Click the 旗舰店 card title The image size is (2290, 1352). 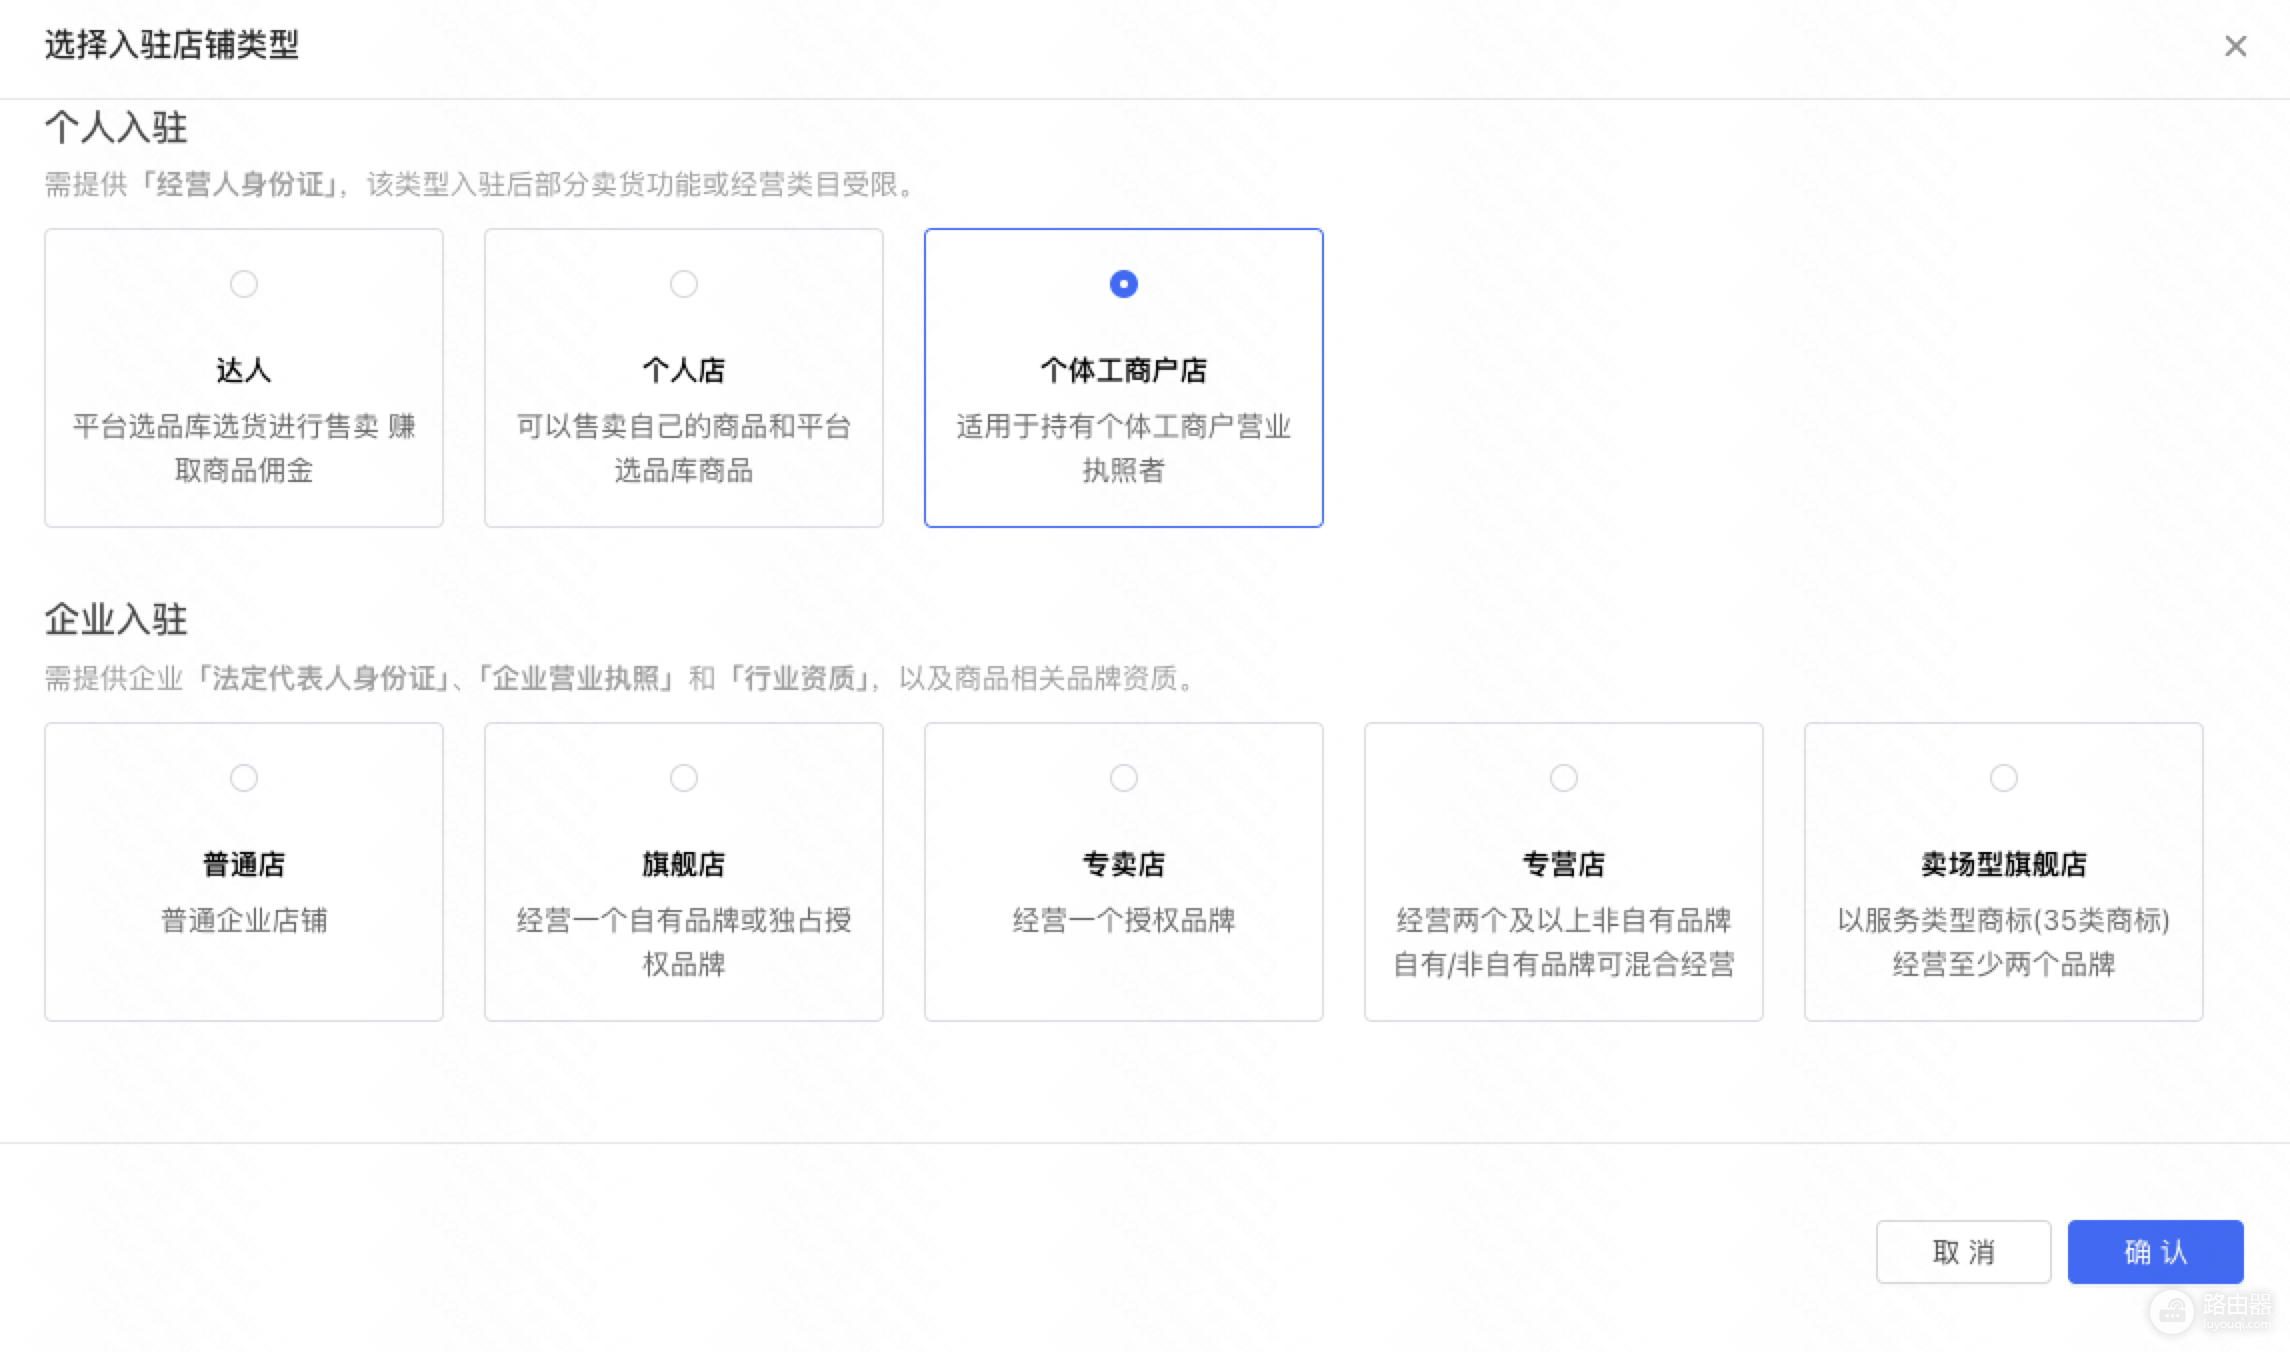684,864
